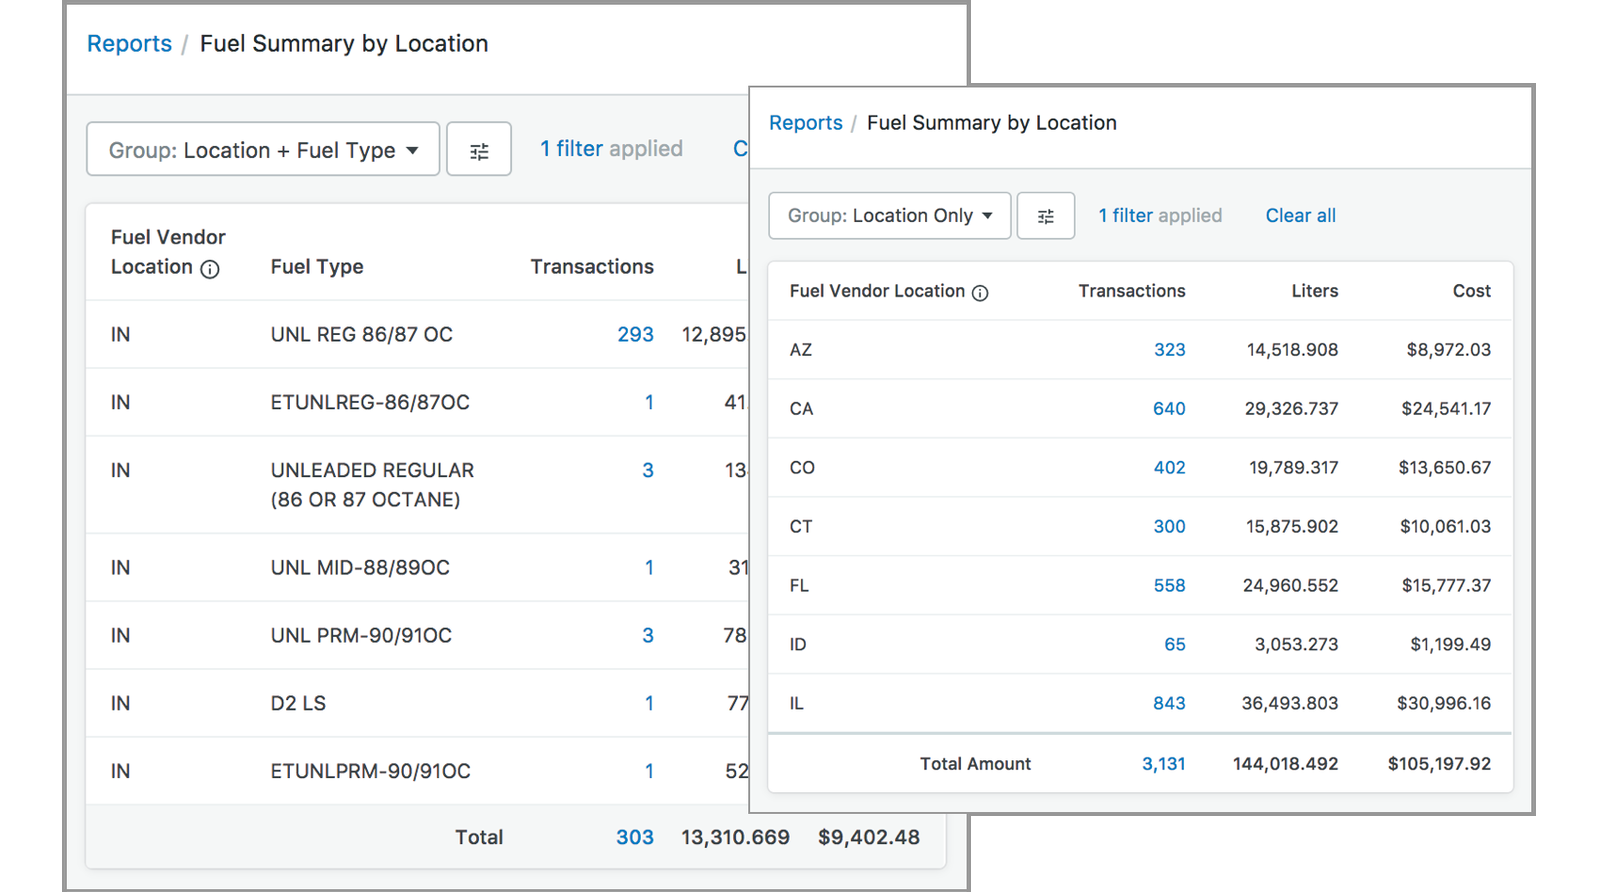Click the IL location cell

(x=796, y=704)
